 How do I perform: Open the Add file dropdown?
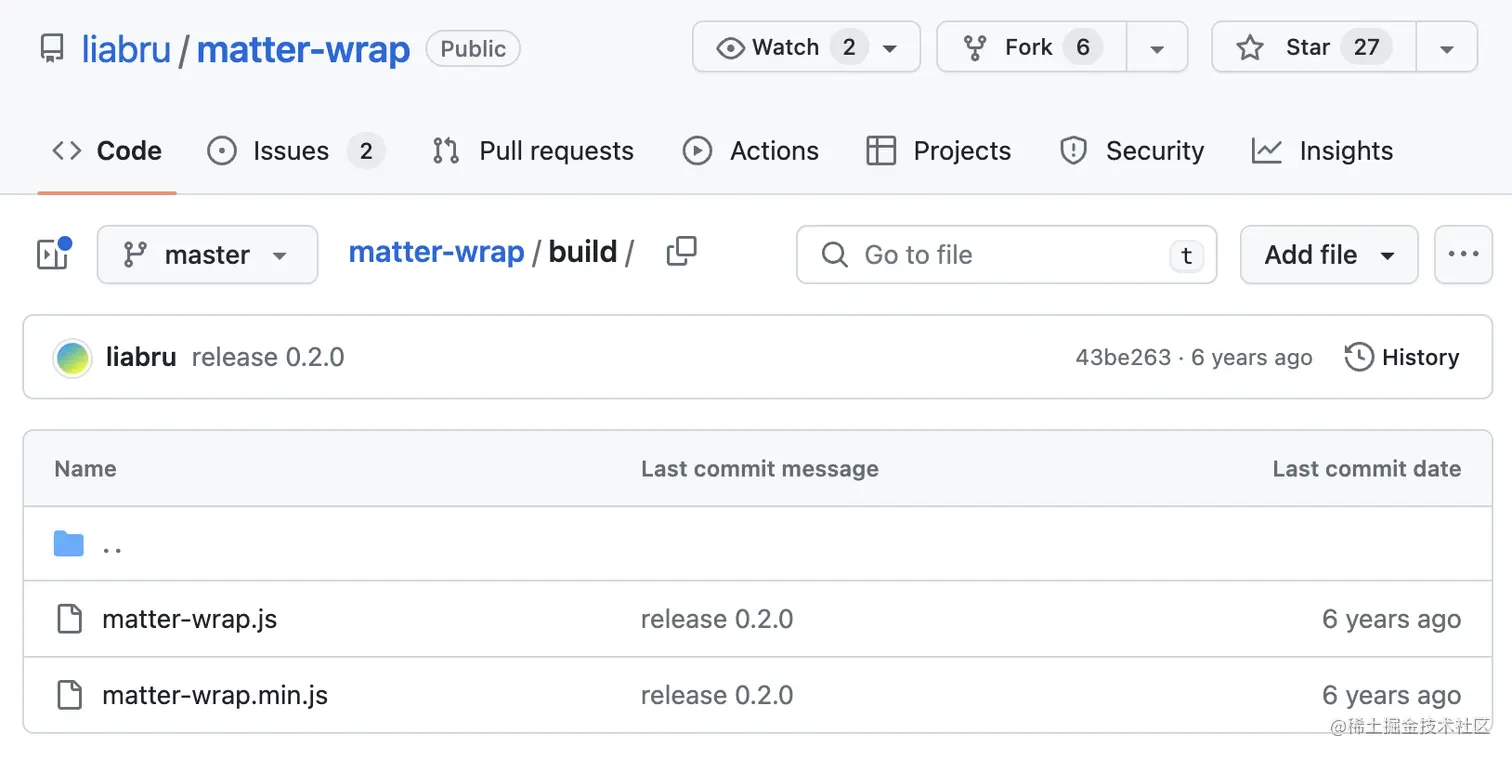pyautogui.click(x=1329, y=254)
